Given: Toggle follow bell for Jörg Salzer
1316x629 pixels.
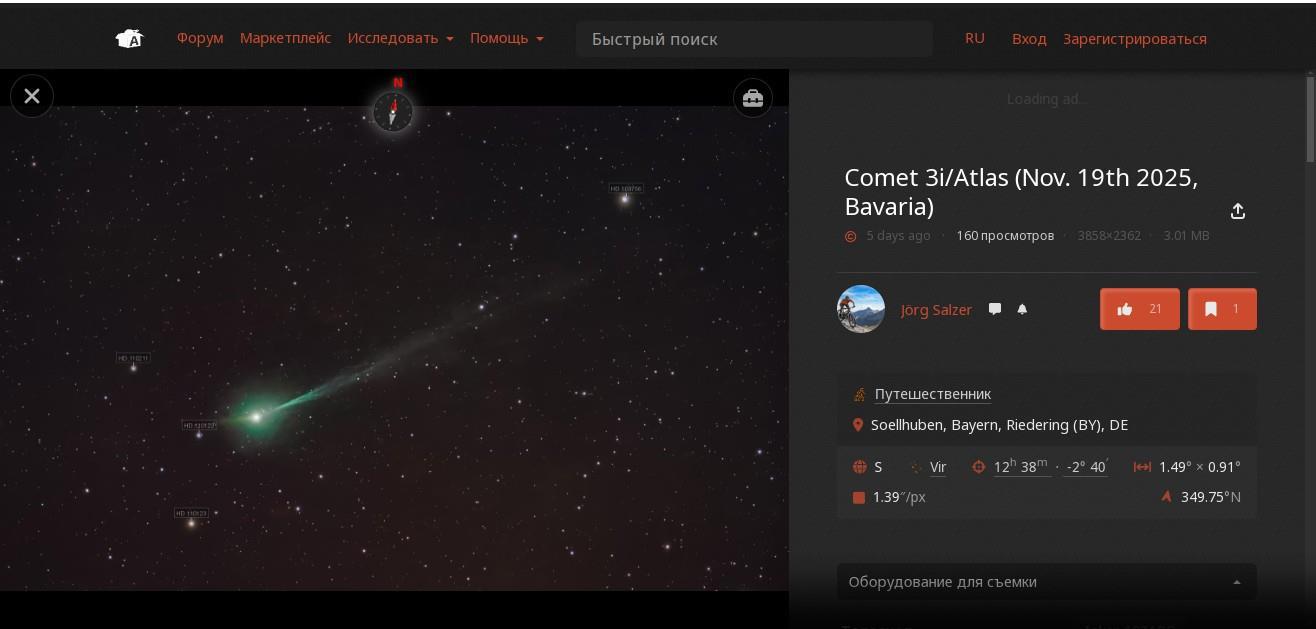Looking at the screenshot, I should click(x=1022, y=309).
